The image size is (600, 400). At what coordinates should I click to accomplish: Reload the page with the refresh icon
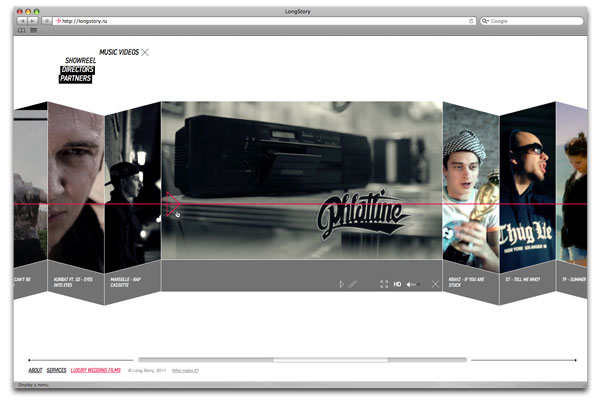[x=471, y=21]
